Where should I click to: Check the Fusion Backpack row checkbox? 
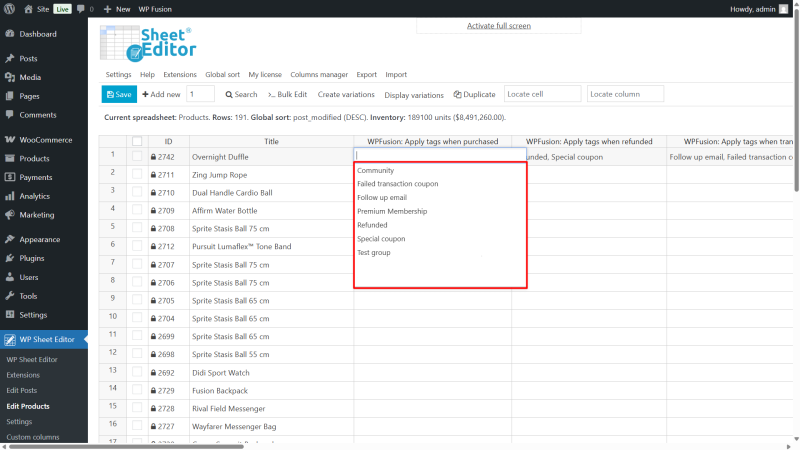tap(137, 390)
